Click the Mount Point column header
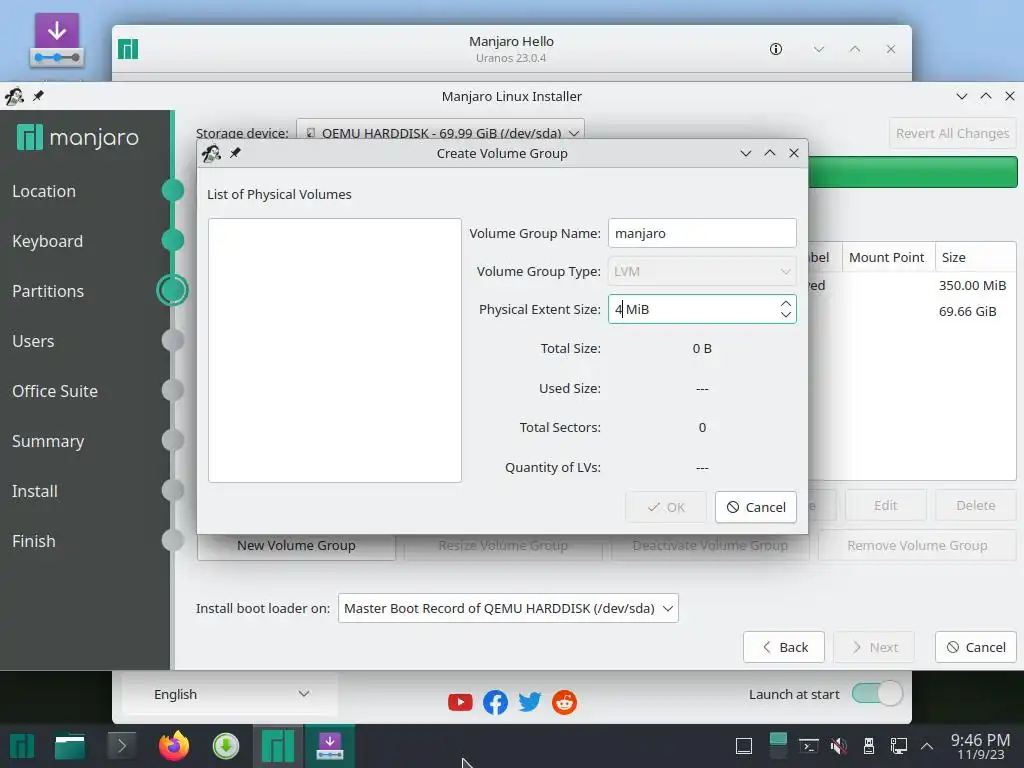The height and width of the screenshot is (768, 1024). coord(887,257)
